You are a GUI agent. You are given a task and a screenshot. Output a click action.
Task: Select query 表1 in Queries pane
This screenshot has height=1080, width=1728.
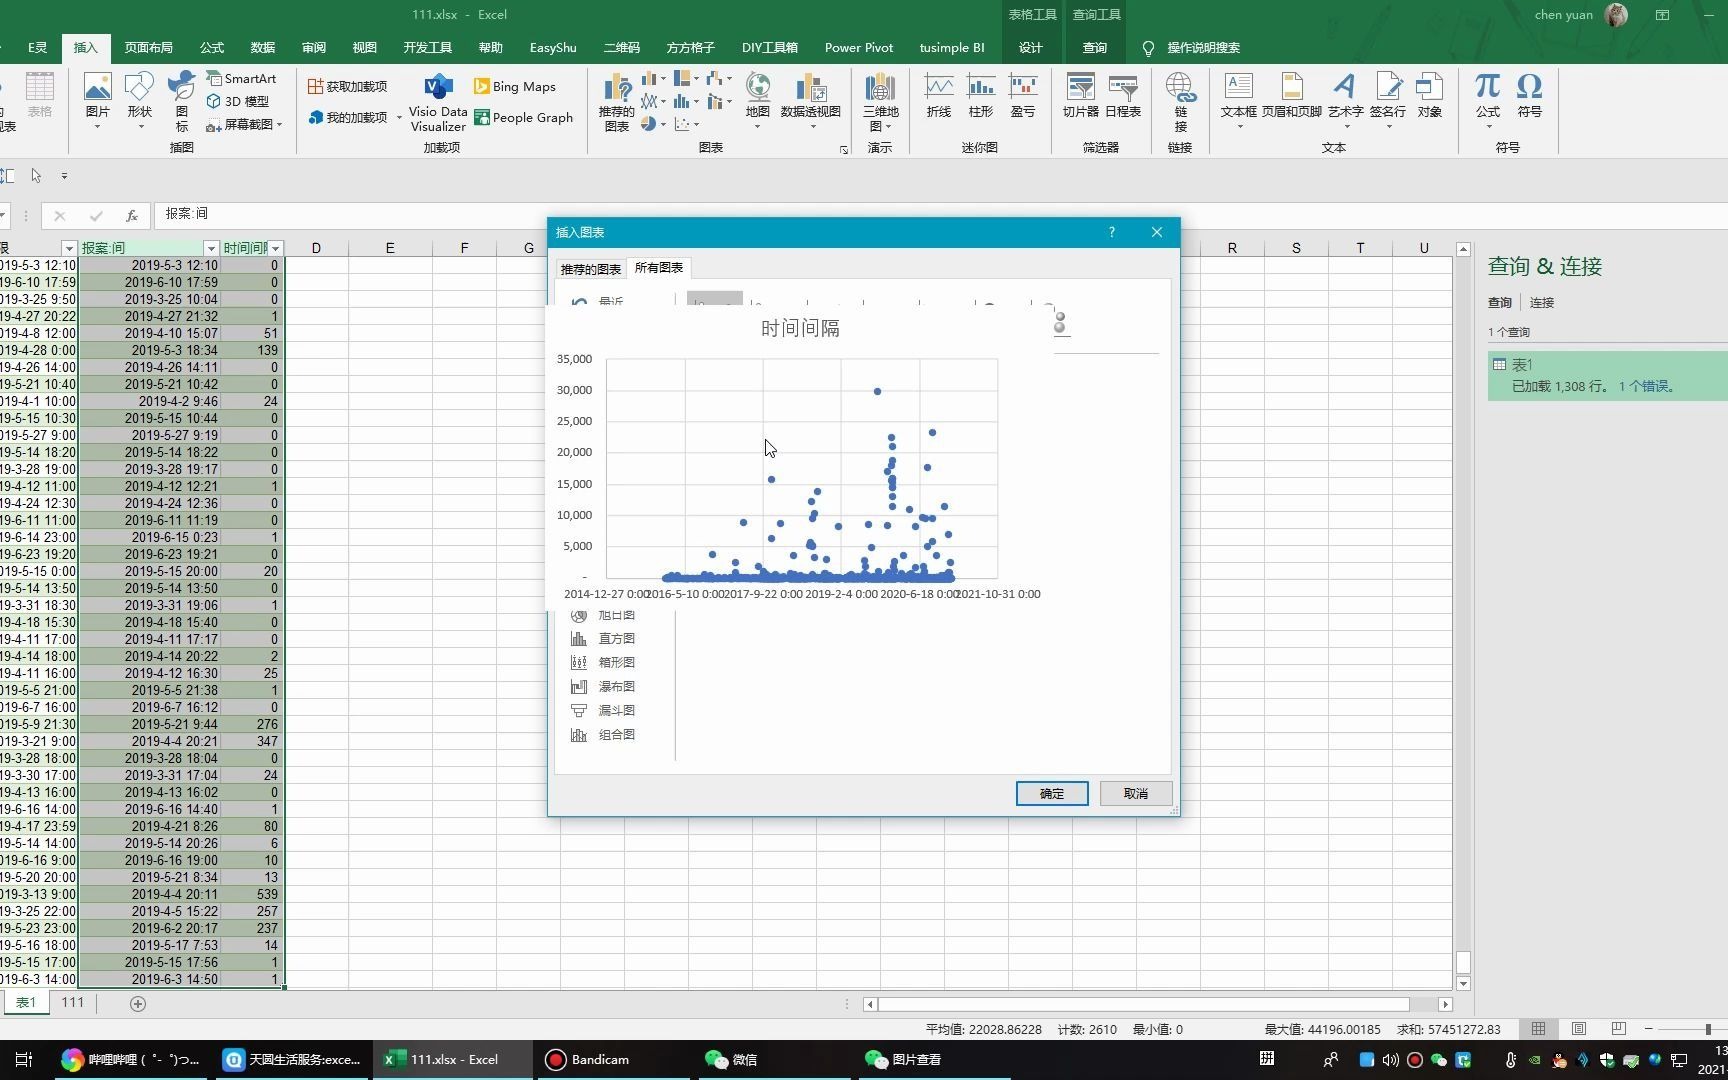click(x=1608, y=376)
